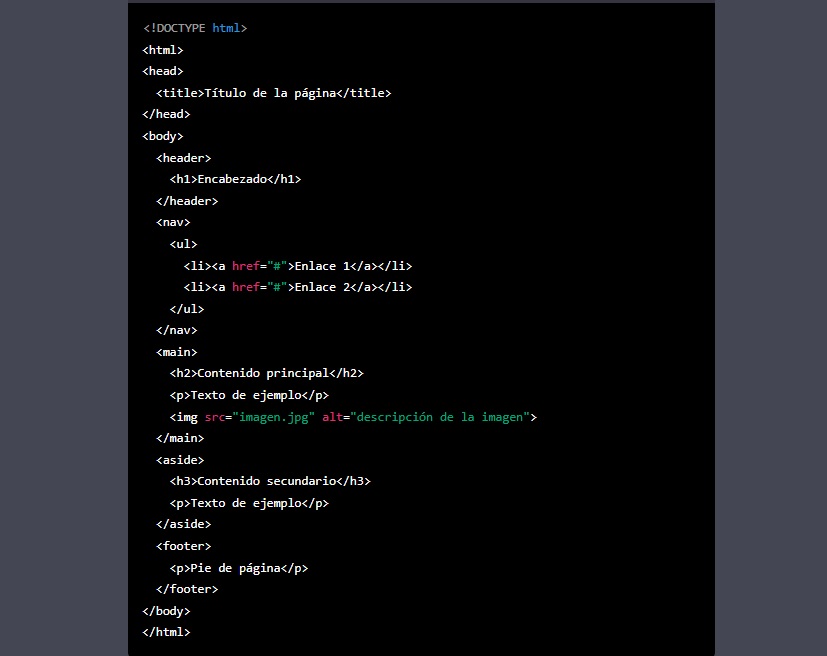Click the closing </html> tag
Screen dimensions: 827x656
click(166, 632)
